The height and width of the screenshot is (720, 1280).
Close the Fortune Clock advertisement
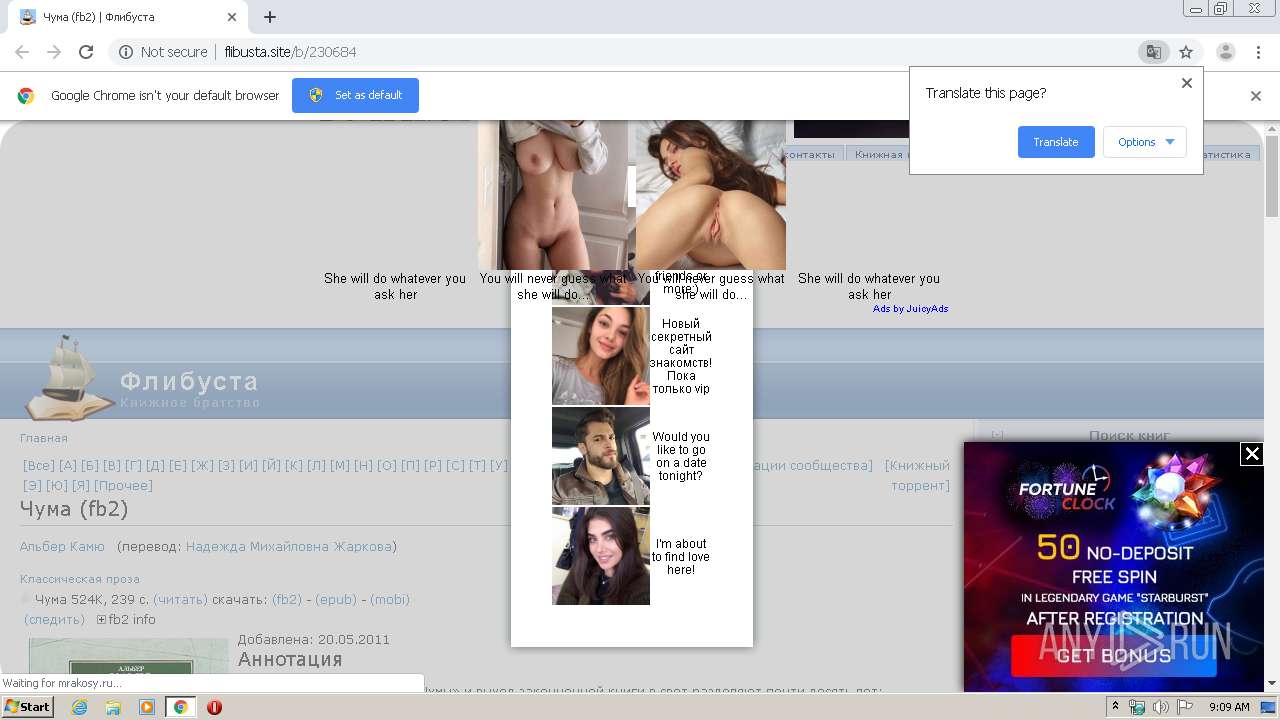tap(1251, 454)
